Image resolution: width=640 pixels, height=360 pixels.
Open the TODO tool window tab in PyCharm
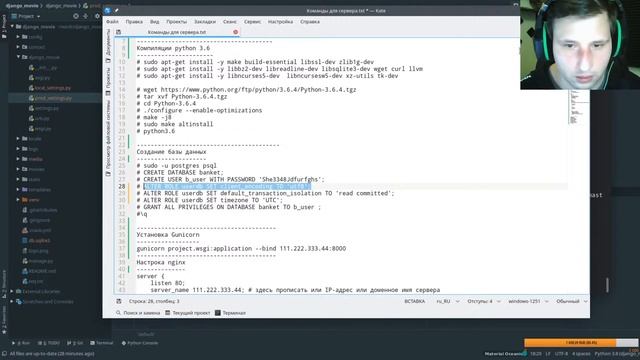(x=49, y=343)
